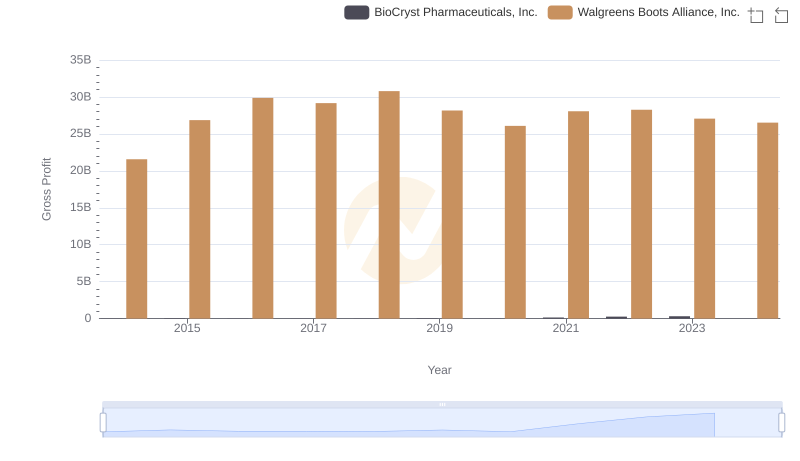Click the plus-square icon in top-right toolbar
Screen dimensions: 800x461
tap(756, 15)
